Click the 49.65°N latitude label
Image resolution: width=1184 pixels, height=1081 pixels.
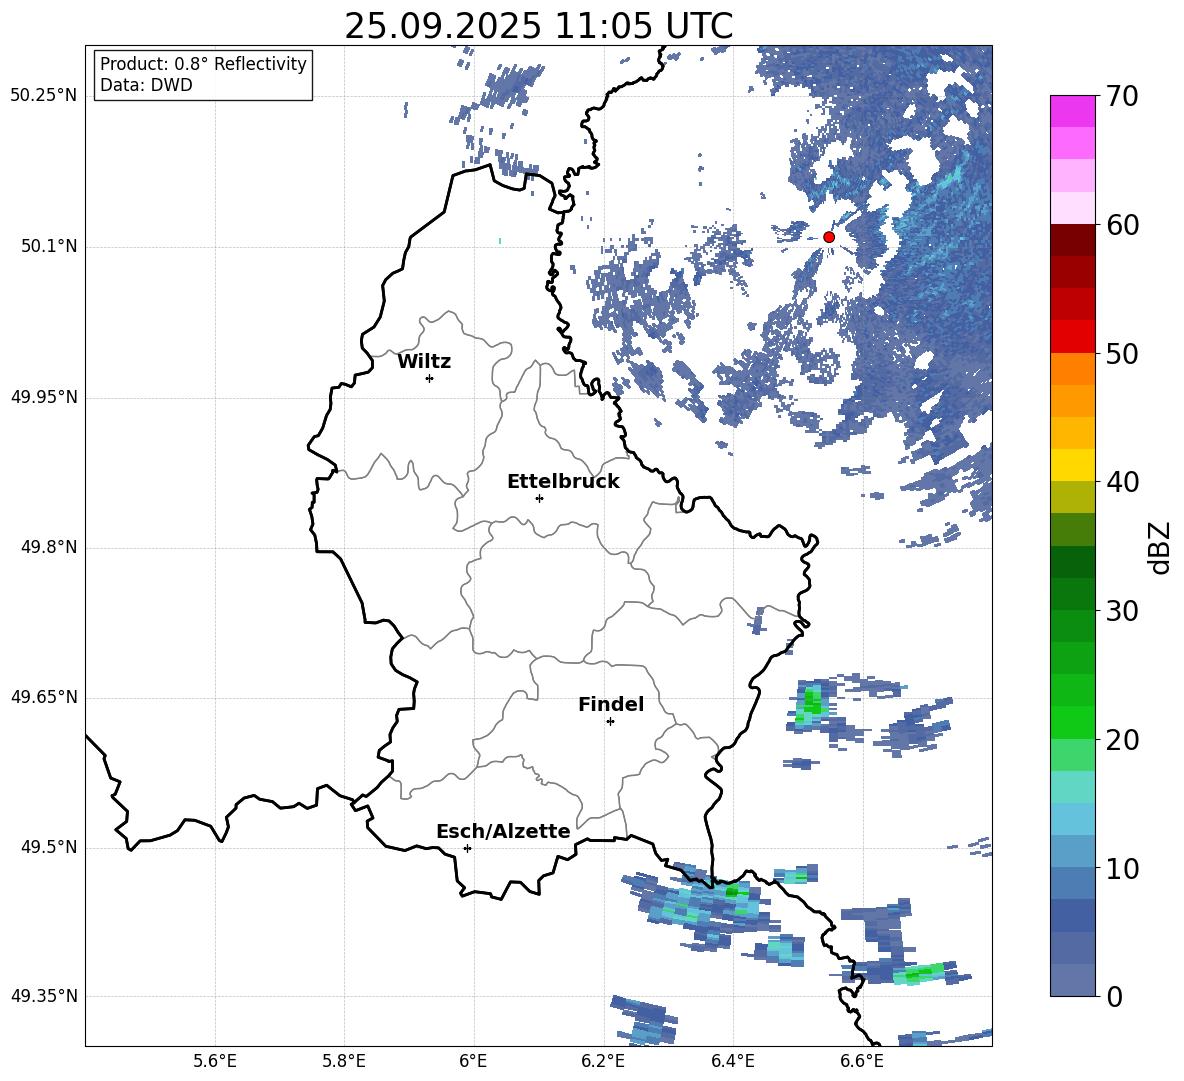44,697
